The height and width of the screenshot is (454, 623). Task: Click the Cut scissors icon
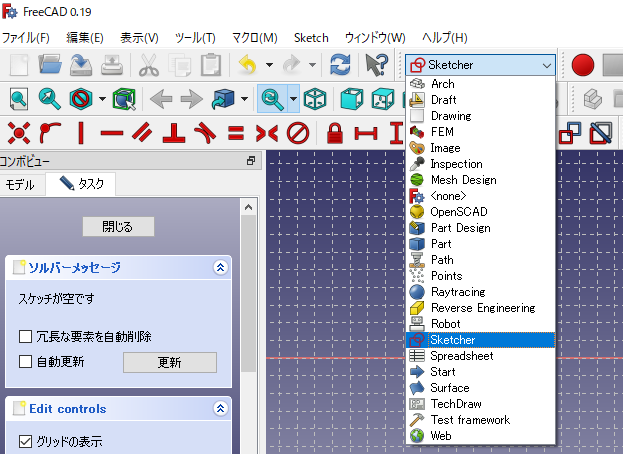[x=149, y=65]
